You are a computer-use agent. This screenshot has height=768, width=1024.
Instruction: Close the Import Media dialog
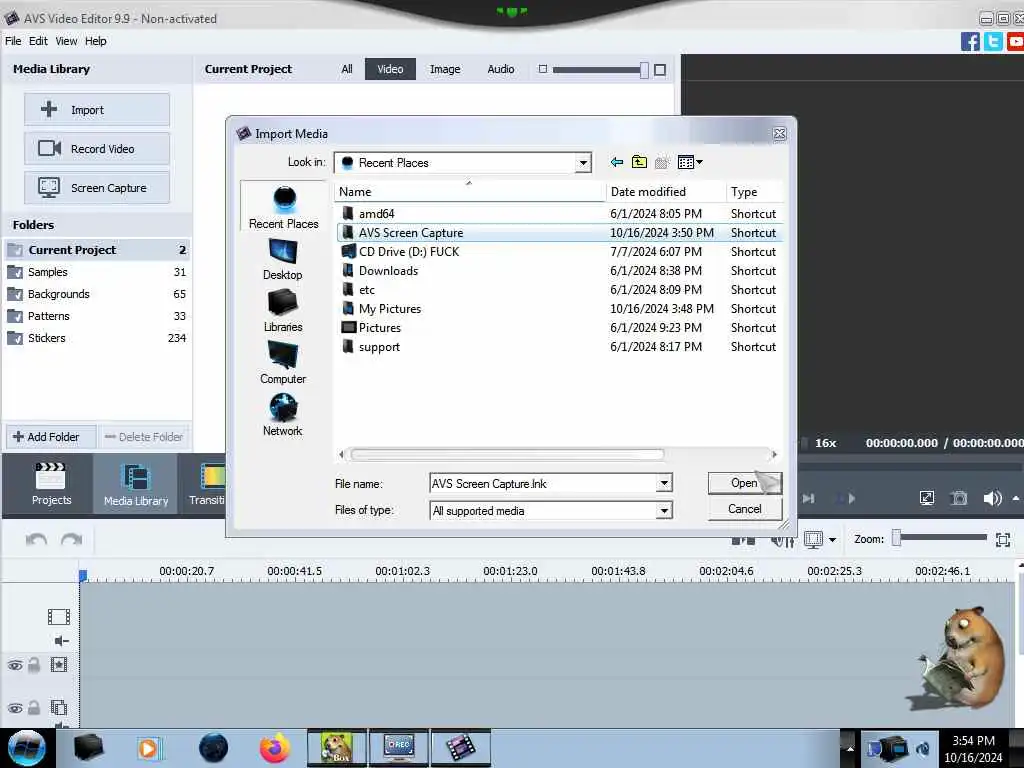point(779,134)
